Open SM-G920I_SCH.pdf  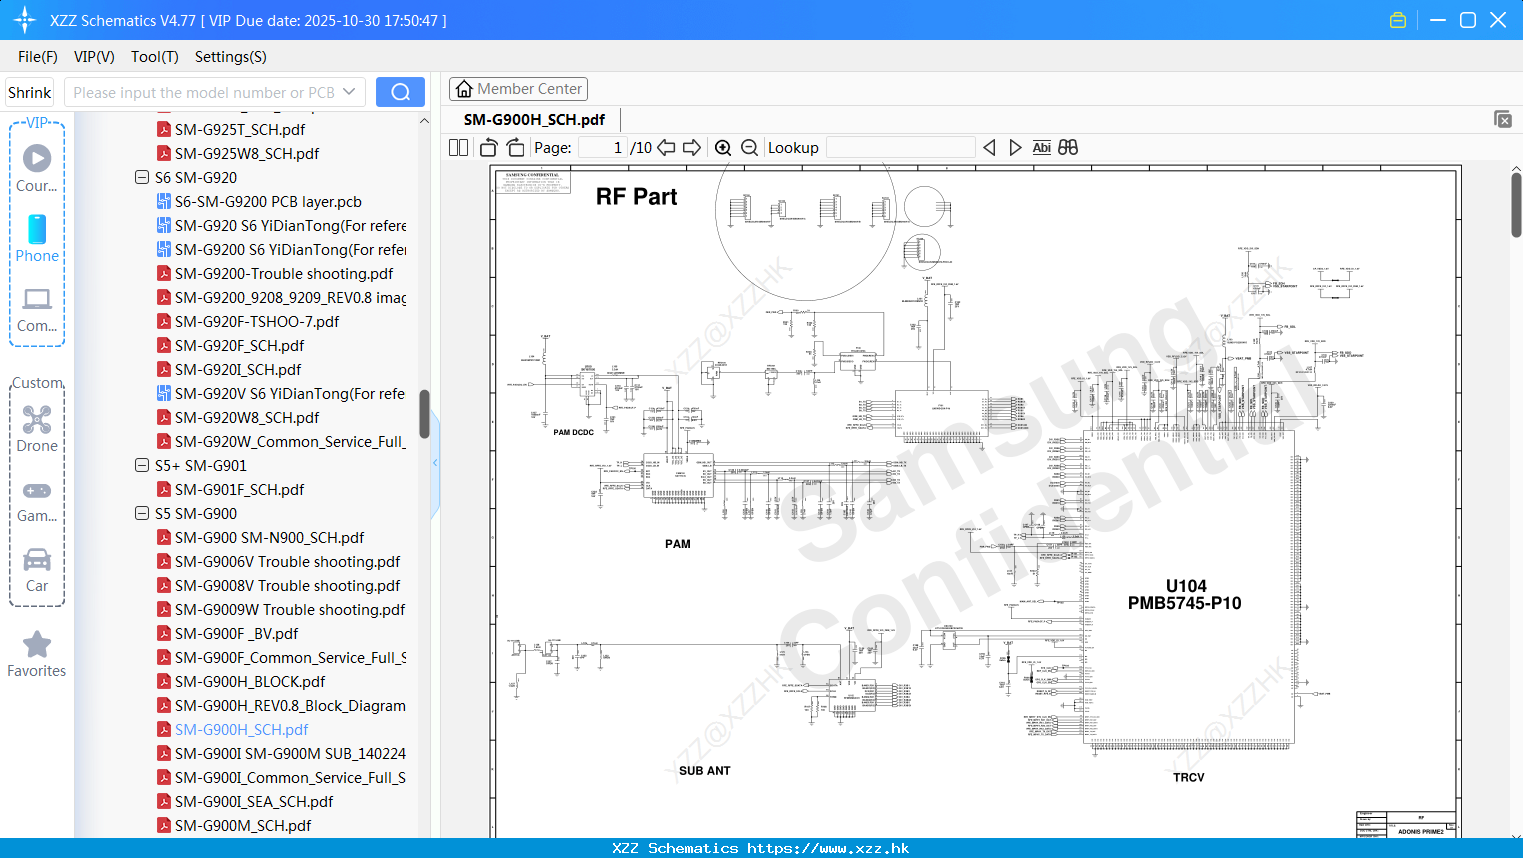pyautogui.click(x=229, y=369)
